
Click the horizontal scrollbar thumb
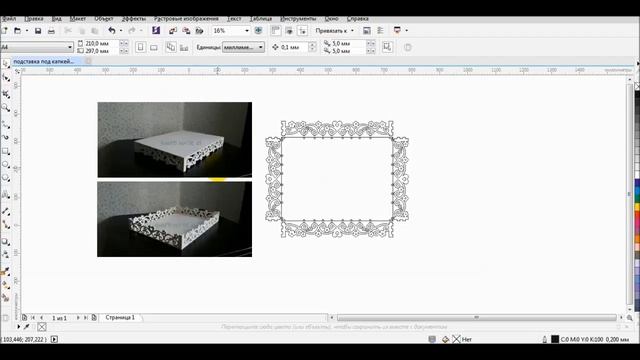pyautogui.click(x=476, y=317)
